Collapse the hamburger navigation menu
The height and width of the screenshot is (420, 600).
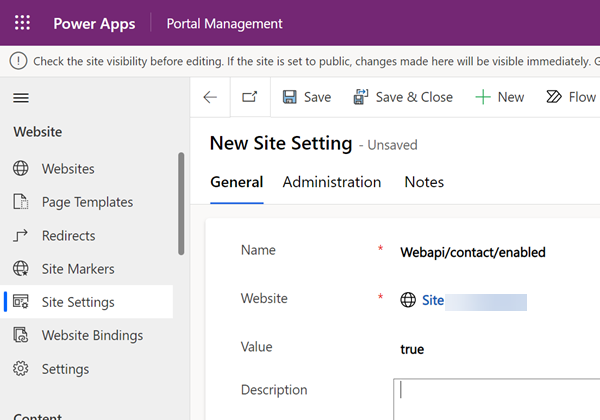tap(21, 98)
